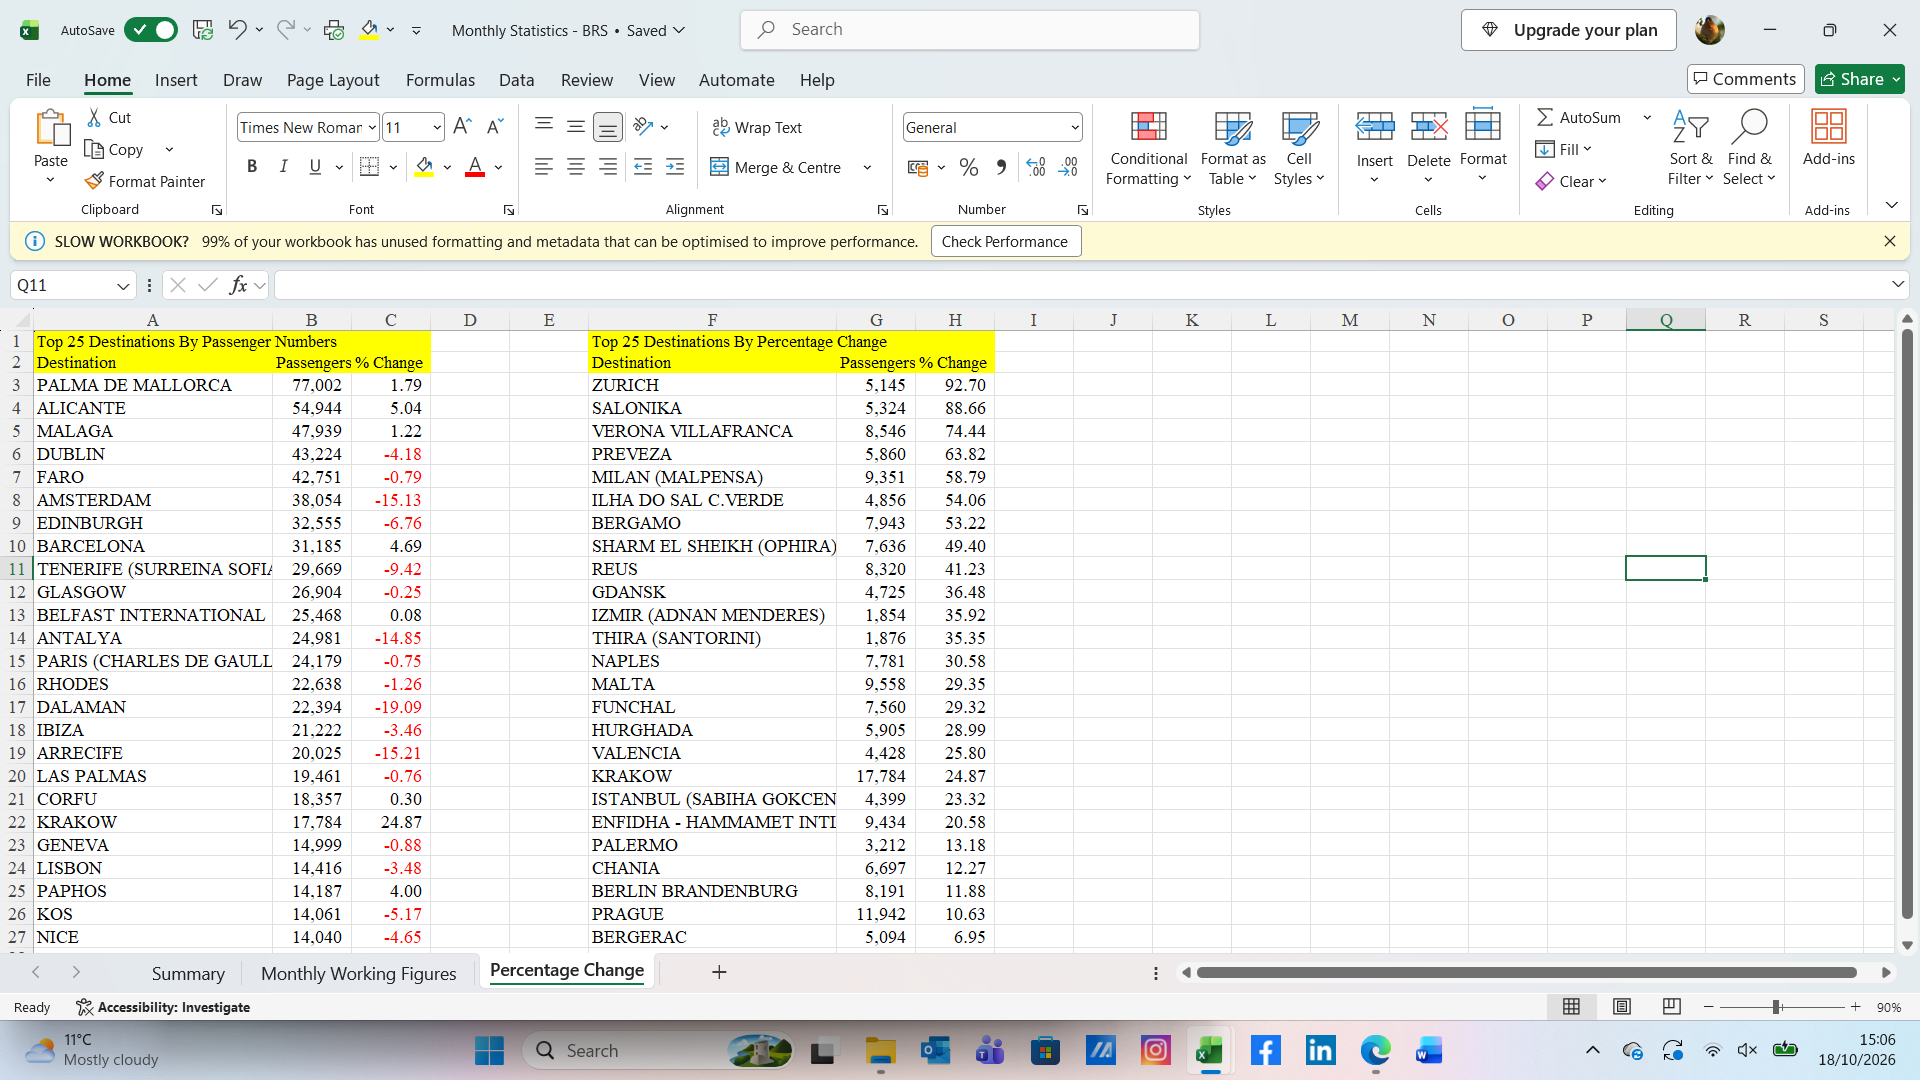Toggle the AutoSave switch

click(x=151, y=30)
